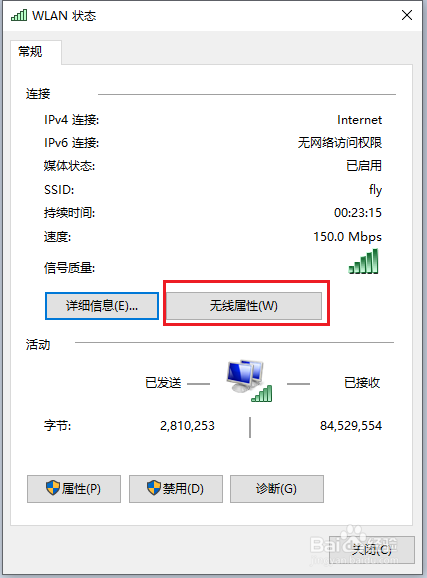
Task: Disable the adapter with 禁用(D)
Action: (176, 489)
